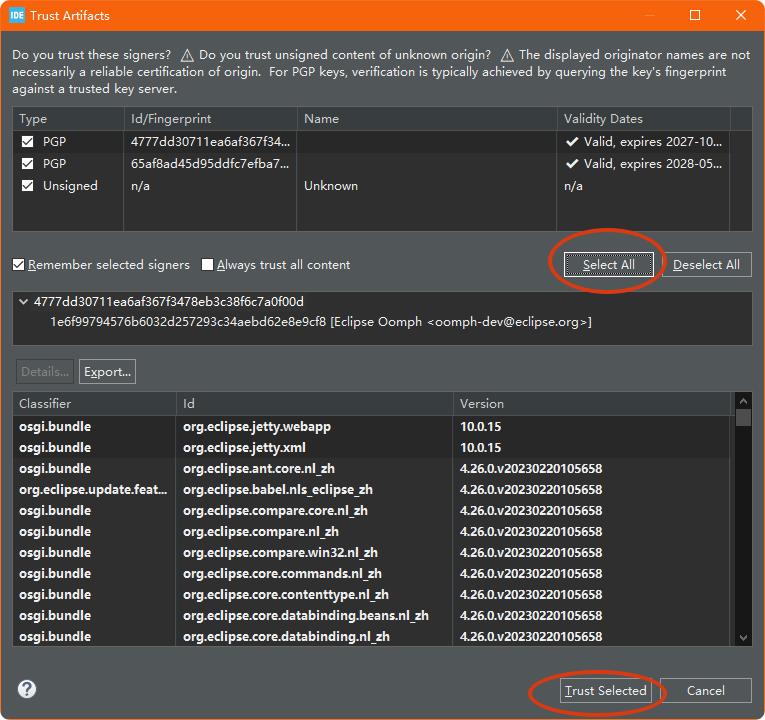Select the org.eclipse.jetty.webapp row

(257, 426)
